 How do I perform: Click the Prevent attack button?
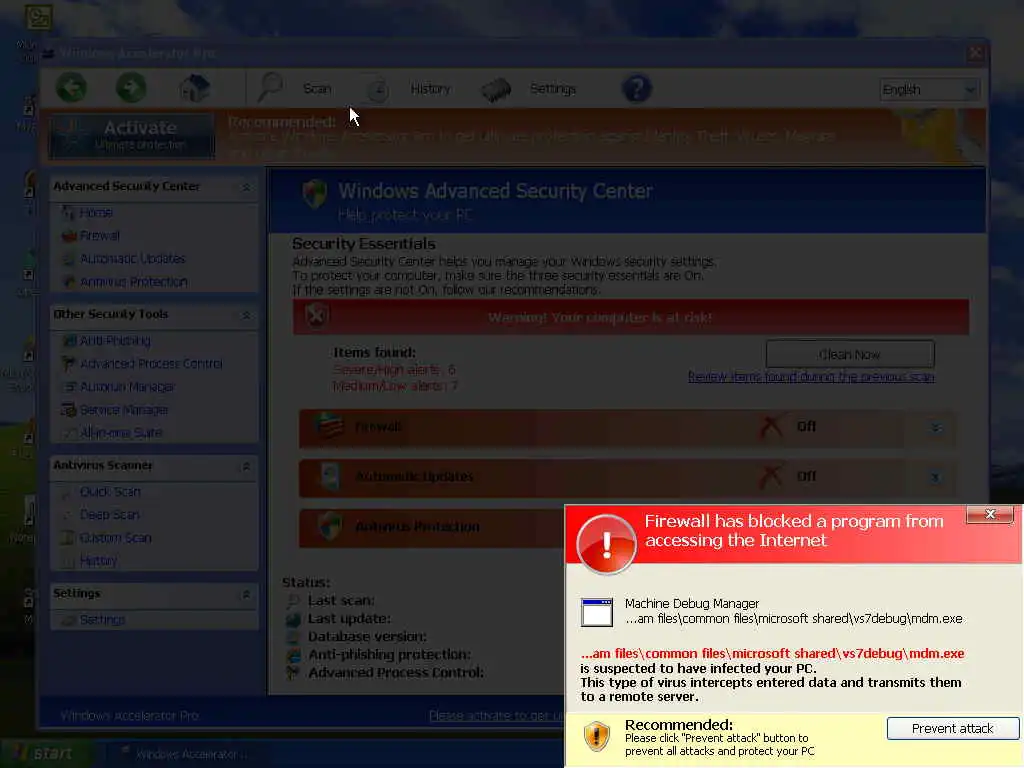pyautogui.click(x=952, y=728)
